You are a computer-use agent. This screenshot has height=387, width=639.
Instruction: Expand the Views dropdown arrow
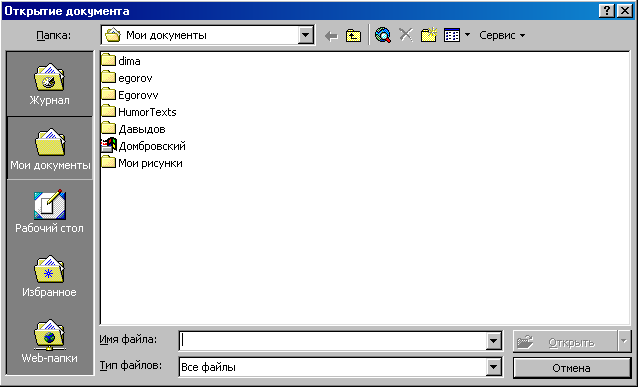(x=467, y=35)
